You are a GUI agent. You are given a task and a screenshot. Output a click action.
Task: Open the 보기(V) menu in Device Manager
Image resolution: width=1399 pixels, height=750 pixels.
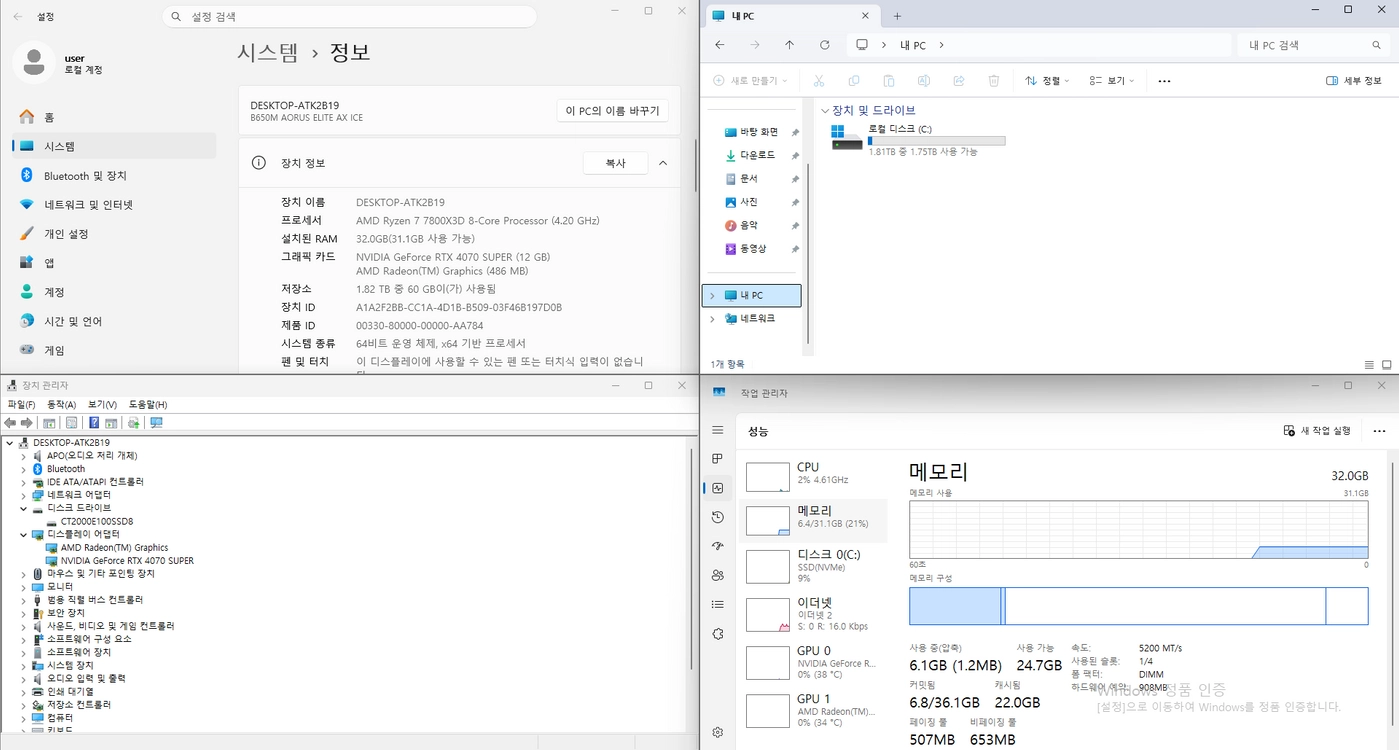pyautogui.click(x=102, y=404)
